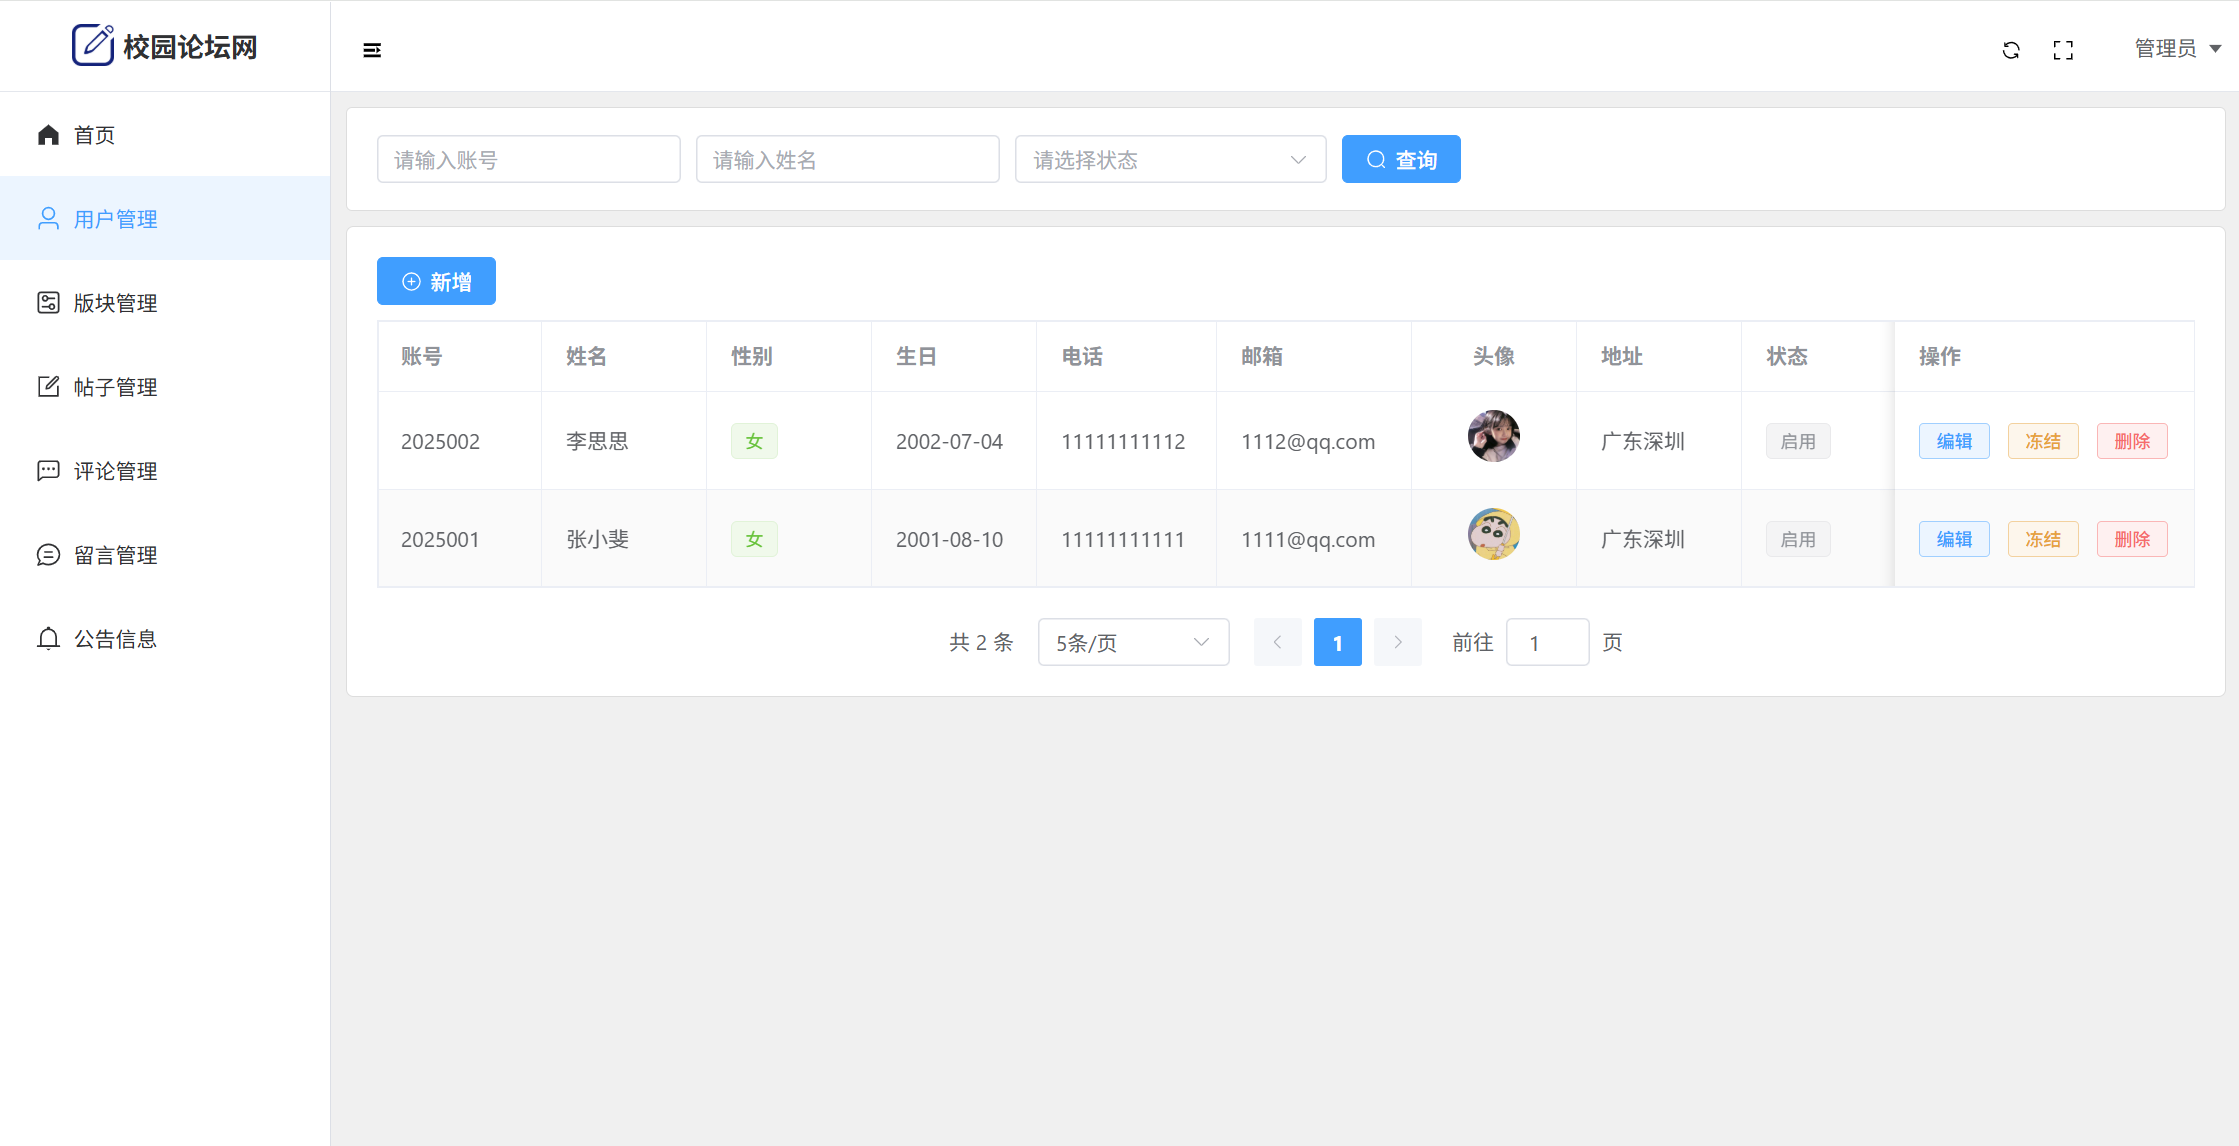This screenshot has height=1146, width=2239.
Task: Open 评论管理 in the sidebar
Action: 115,471
